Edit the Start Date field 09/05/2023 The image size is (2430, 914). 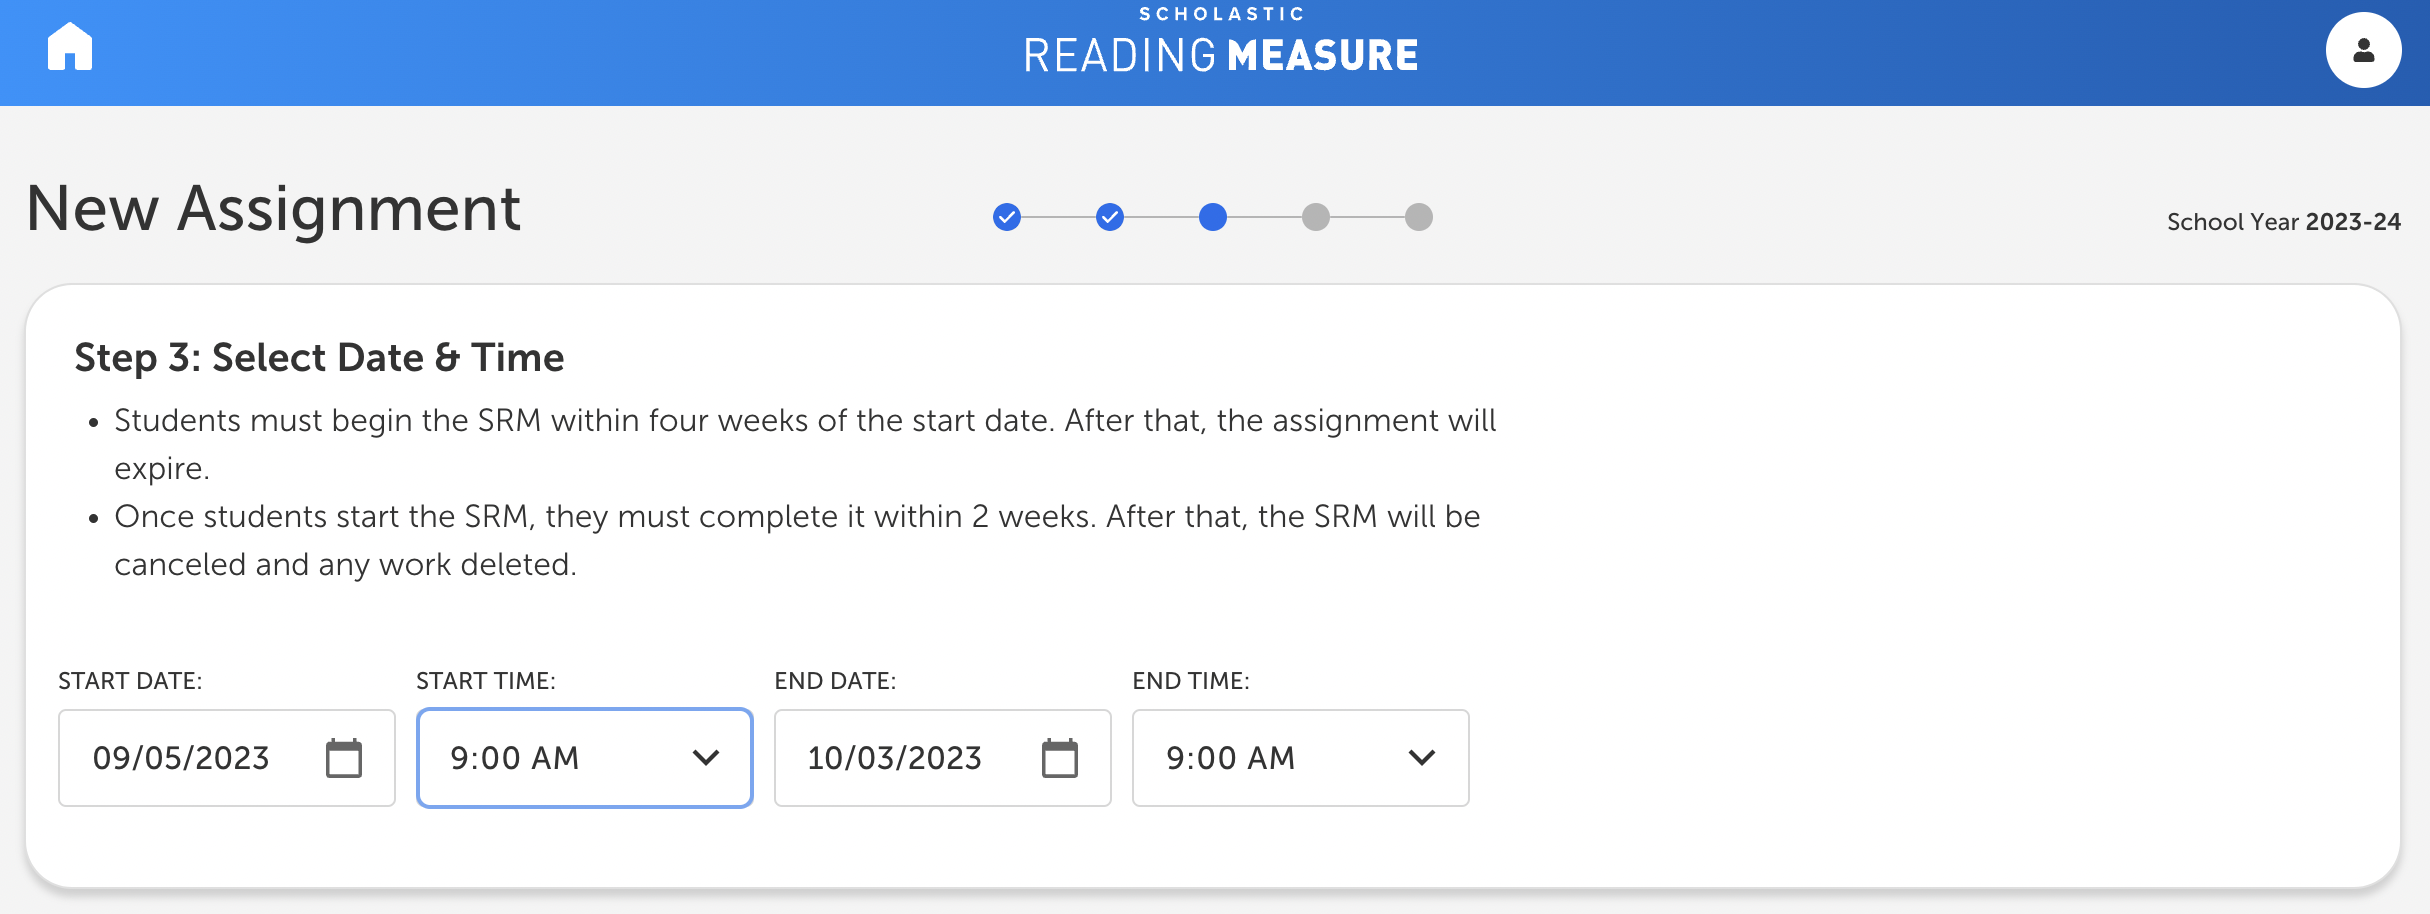pyautogui.click(x=227, y=758)
